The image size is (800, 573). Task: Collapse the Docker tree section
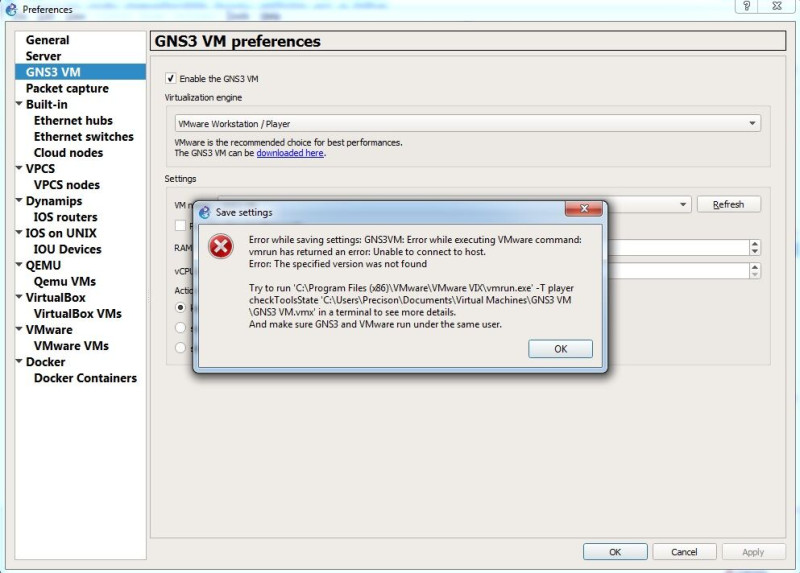pos(19,361)
